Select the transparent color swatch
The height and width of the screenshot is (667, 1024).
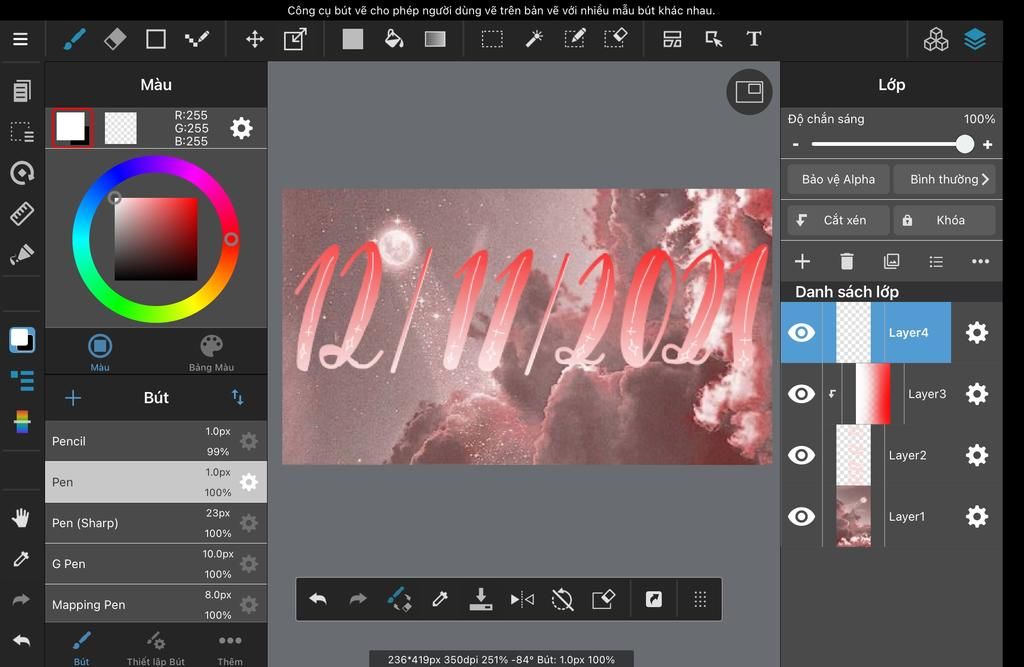pos(121,128)
